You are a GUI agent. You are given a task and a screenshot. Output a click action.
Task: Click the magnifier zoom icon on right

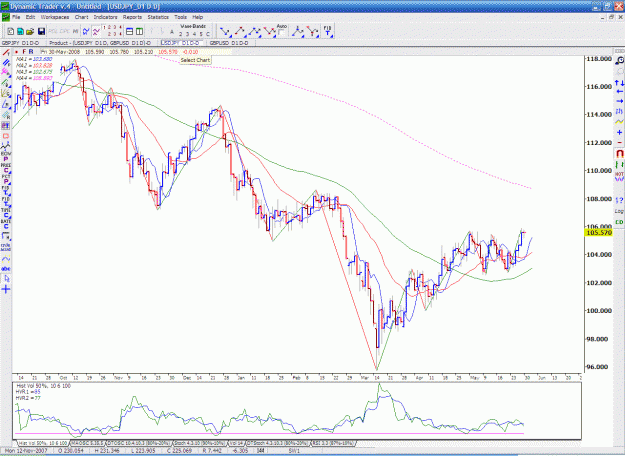(x=619, y=61)
